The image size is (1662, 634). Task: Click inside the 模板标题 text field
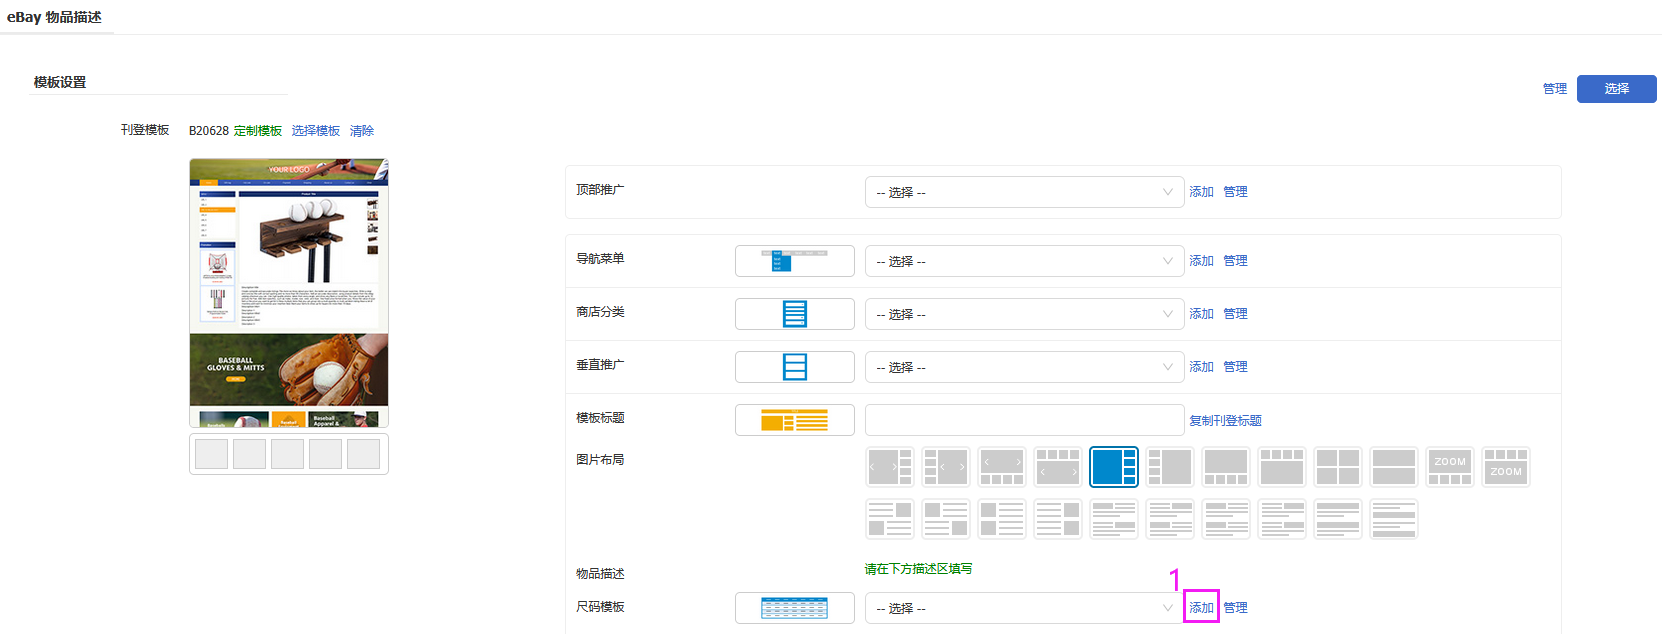pyautogui.click(x=1024, y=420)
